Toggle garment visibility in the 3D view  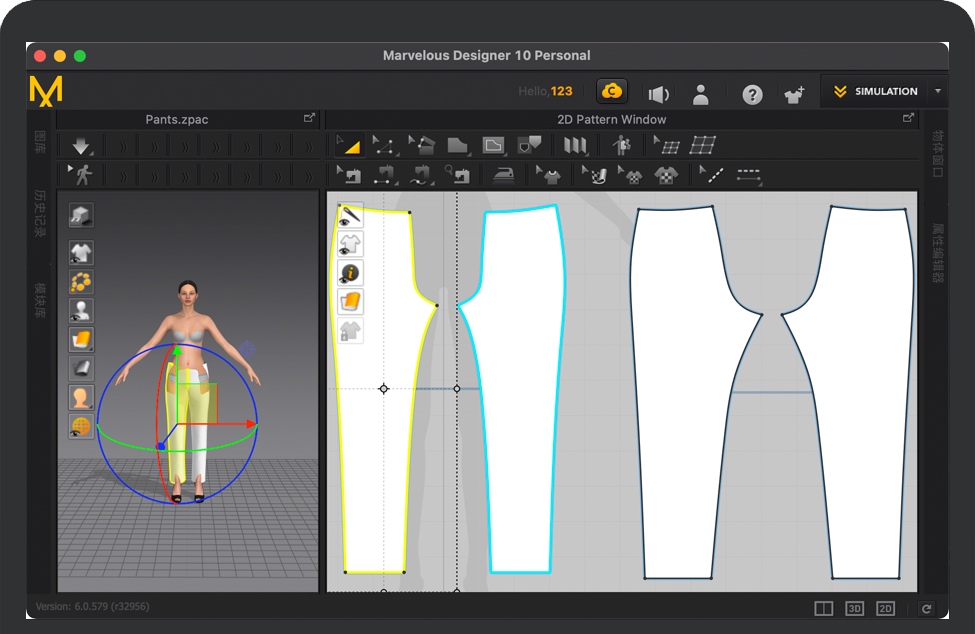click(81, 252)
